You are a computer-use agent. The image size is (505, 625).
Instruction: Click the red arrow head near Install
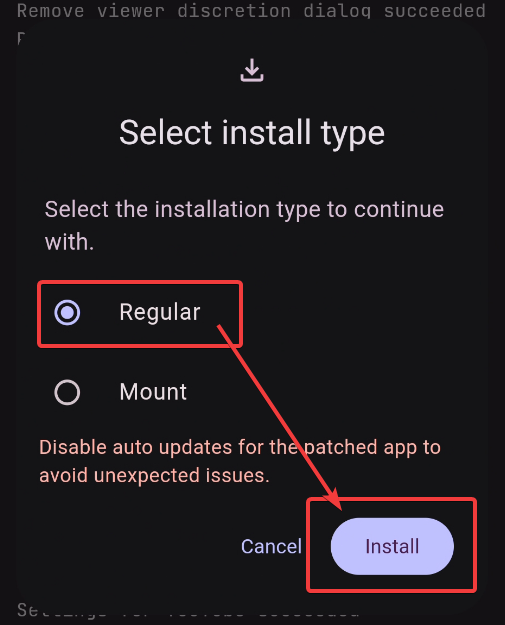pyautogui.click(x=334, y=499)
